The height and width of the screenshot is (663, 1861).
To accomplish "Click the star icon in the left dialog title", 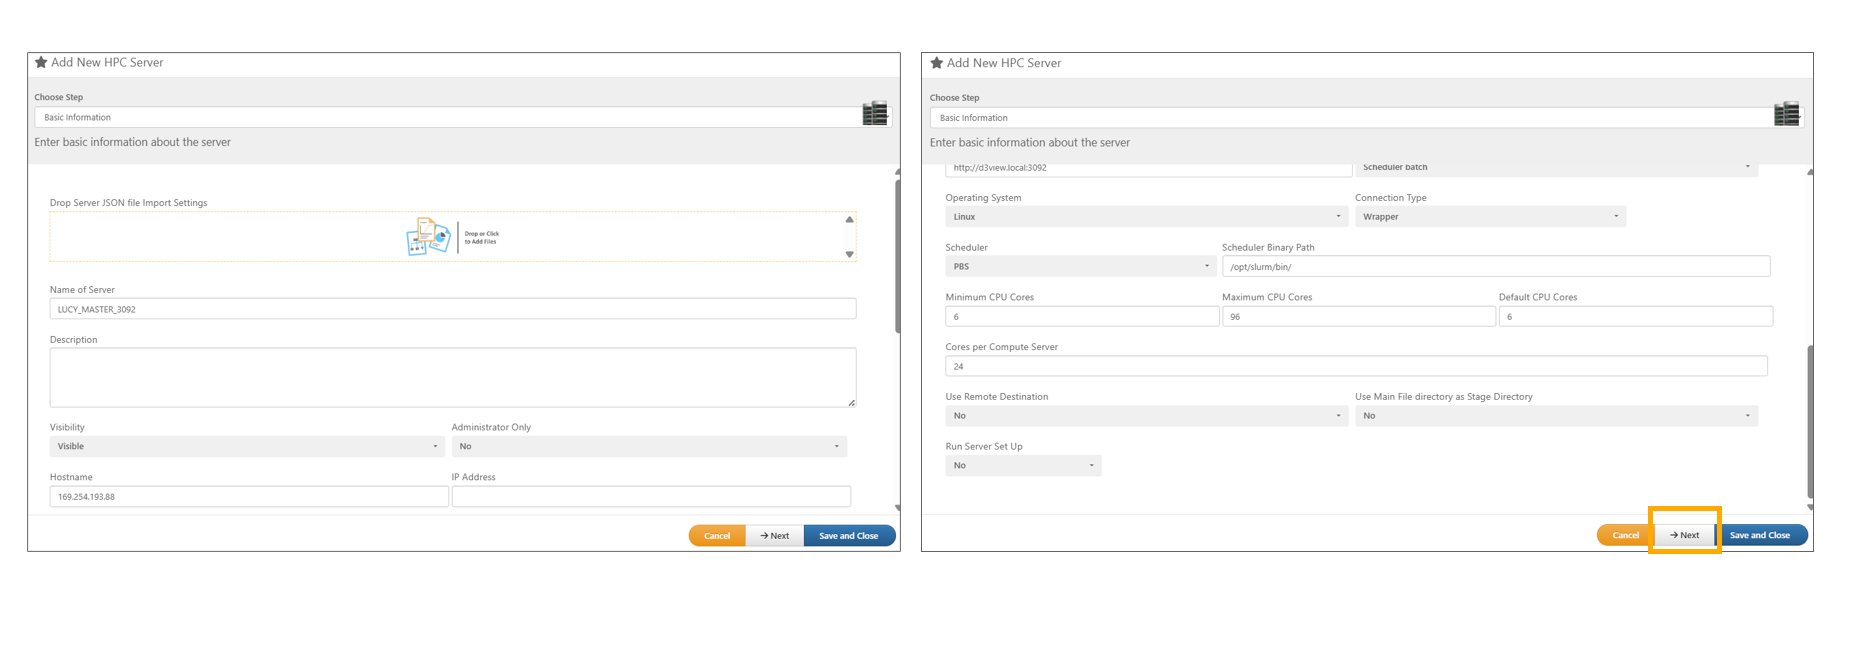I will pyautogui.click(x=41, y=62).
